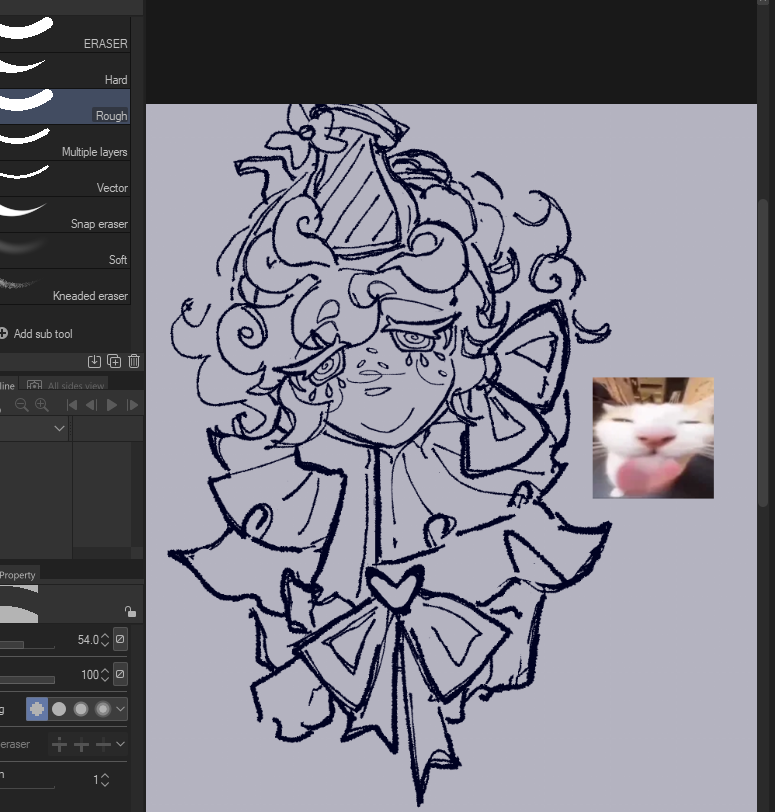Viewport: 775px width, 812px height.
Task: Expand the anti-aliasing options dropdown
Action: click(x=121, y=709)
